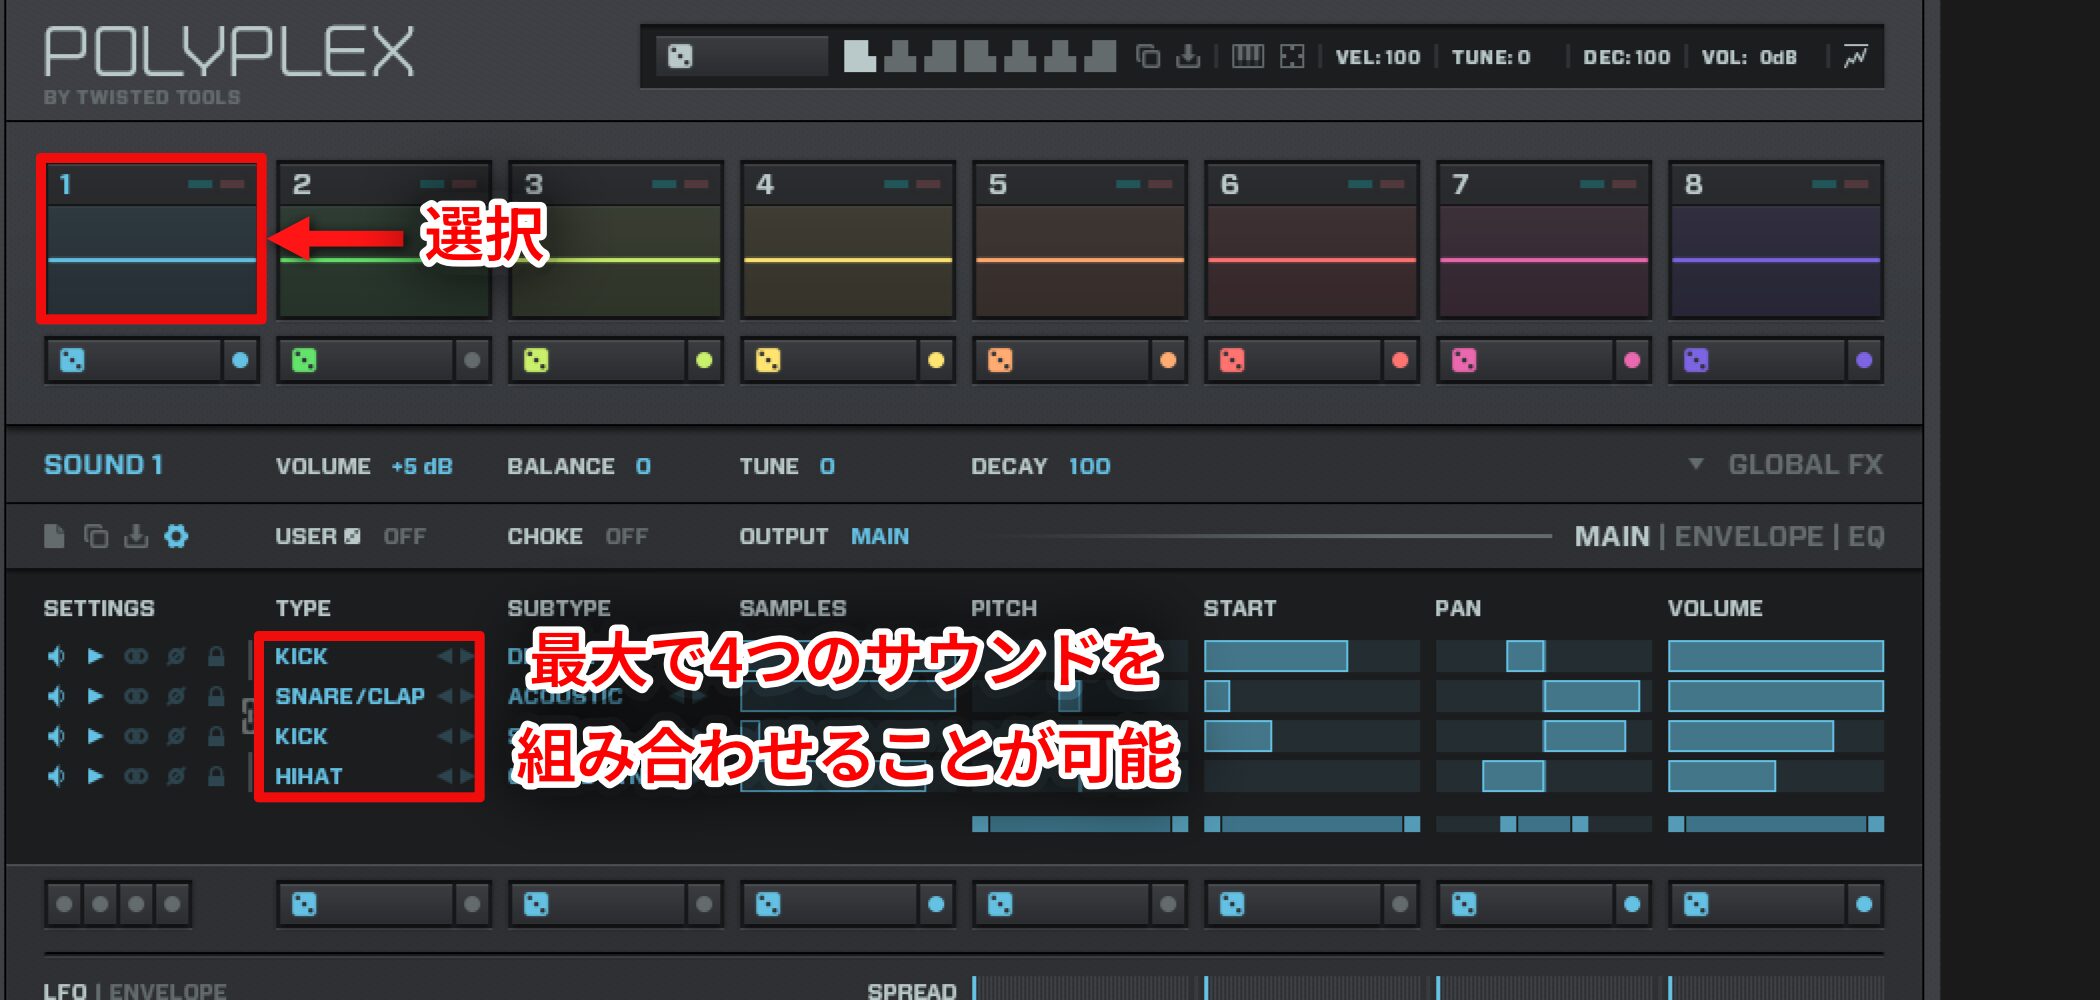Click the copy sound icon next to the file icon
The height and width of the screenshot is (1000, 2100).
pos(96,536)
